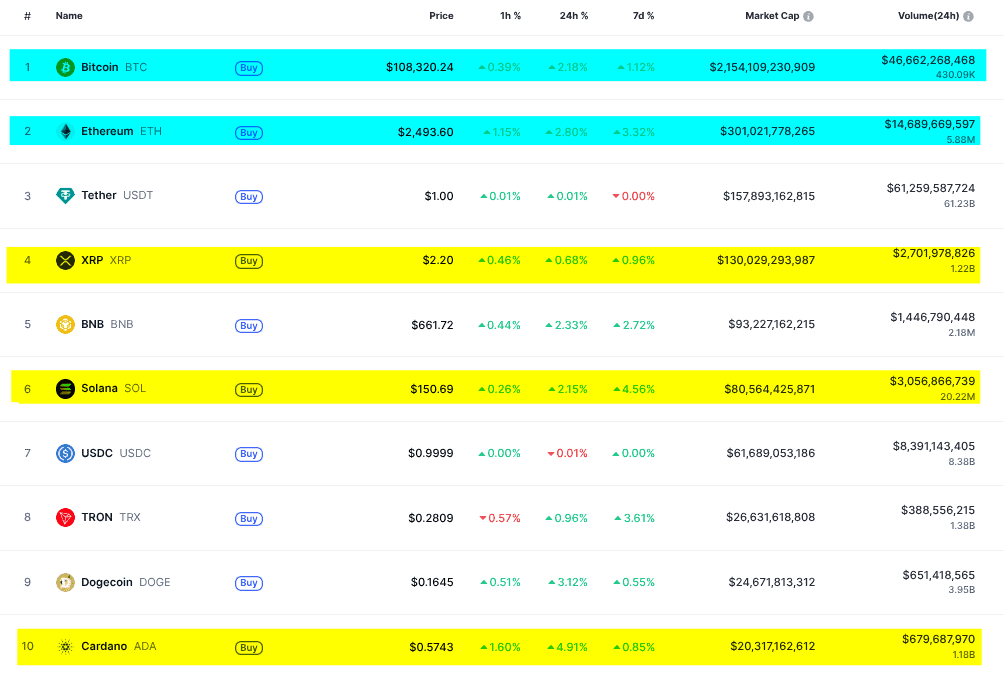Click TRON 1h change 0.57%

click(x=500, y=518)
